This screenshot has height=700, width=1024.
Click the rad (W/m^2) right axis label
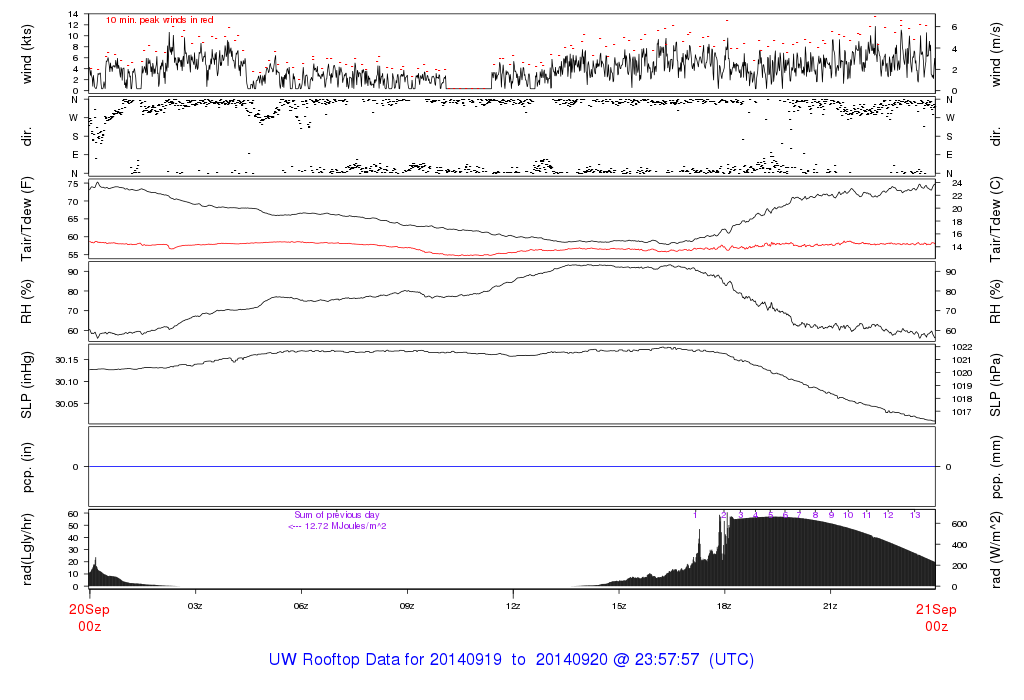coord(997,549)
